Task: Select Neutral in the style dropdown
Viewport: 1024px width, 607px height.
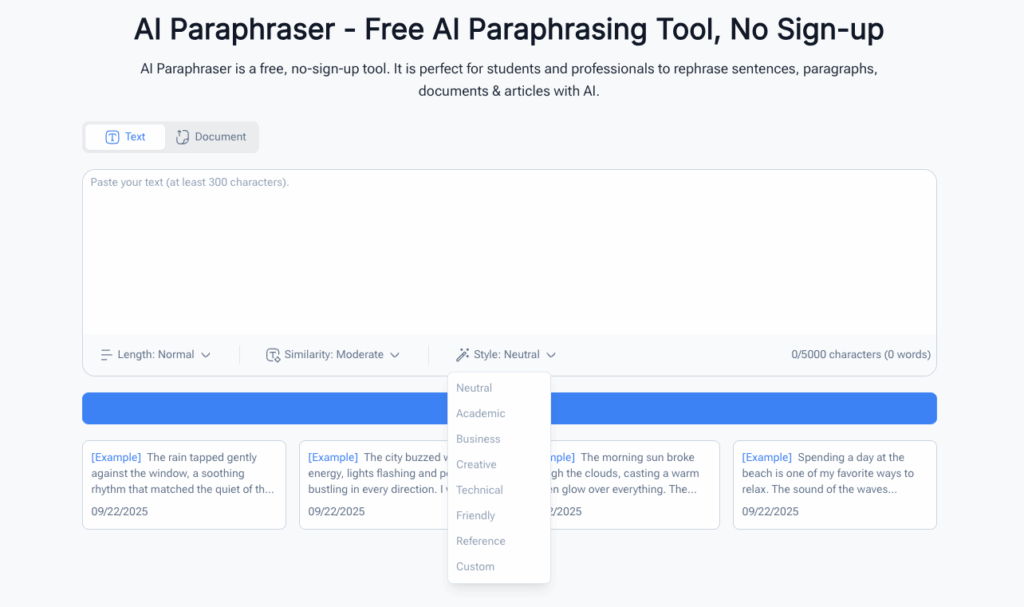Action: click(474, 388)
